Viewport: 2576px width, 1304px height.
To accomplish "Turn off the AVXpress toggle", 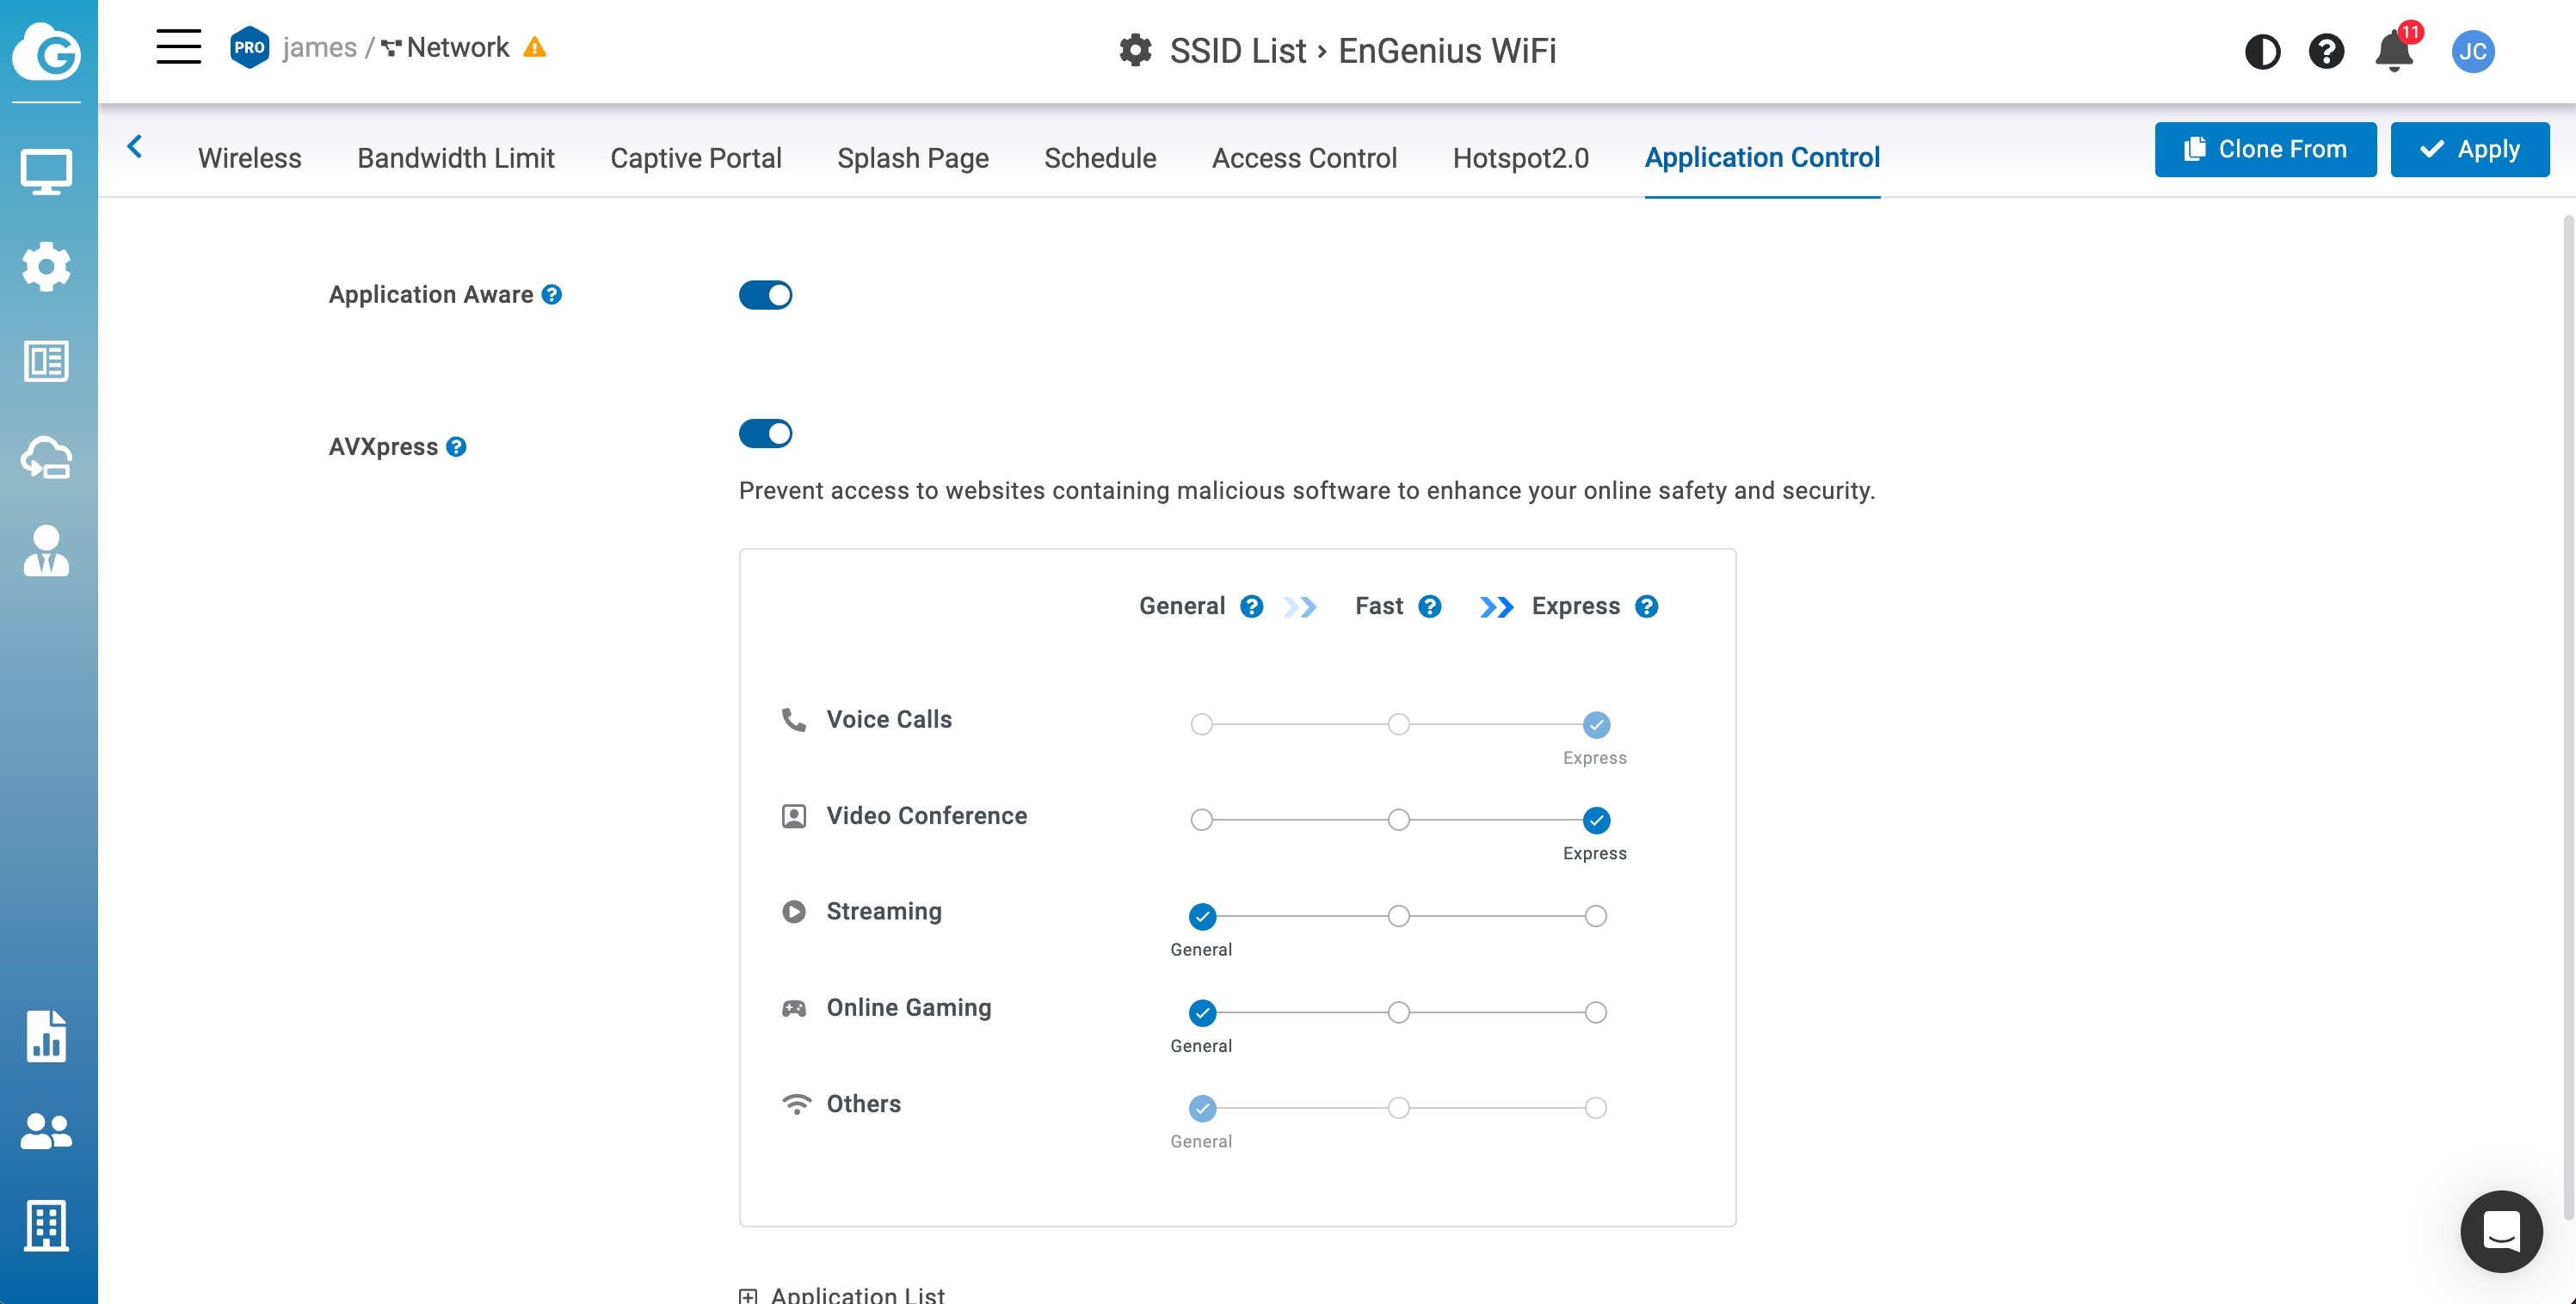I will tap(765, 433).
